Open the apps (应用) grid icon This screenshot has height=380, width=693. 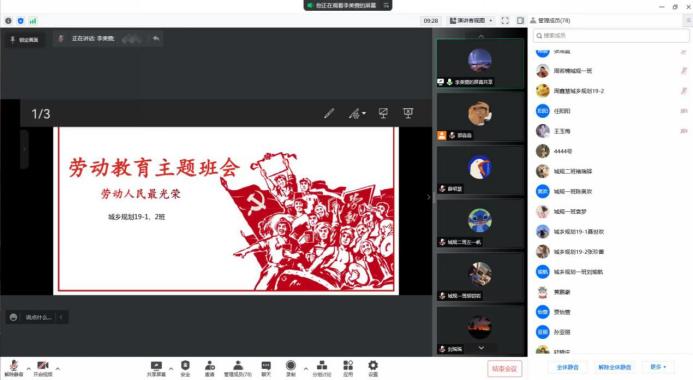click(x=348, y=368)
